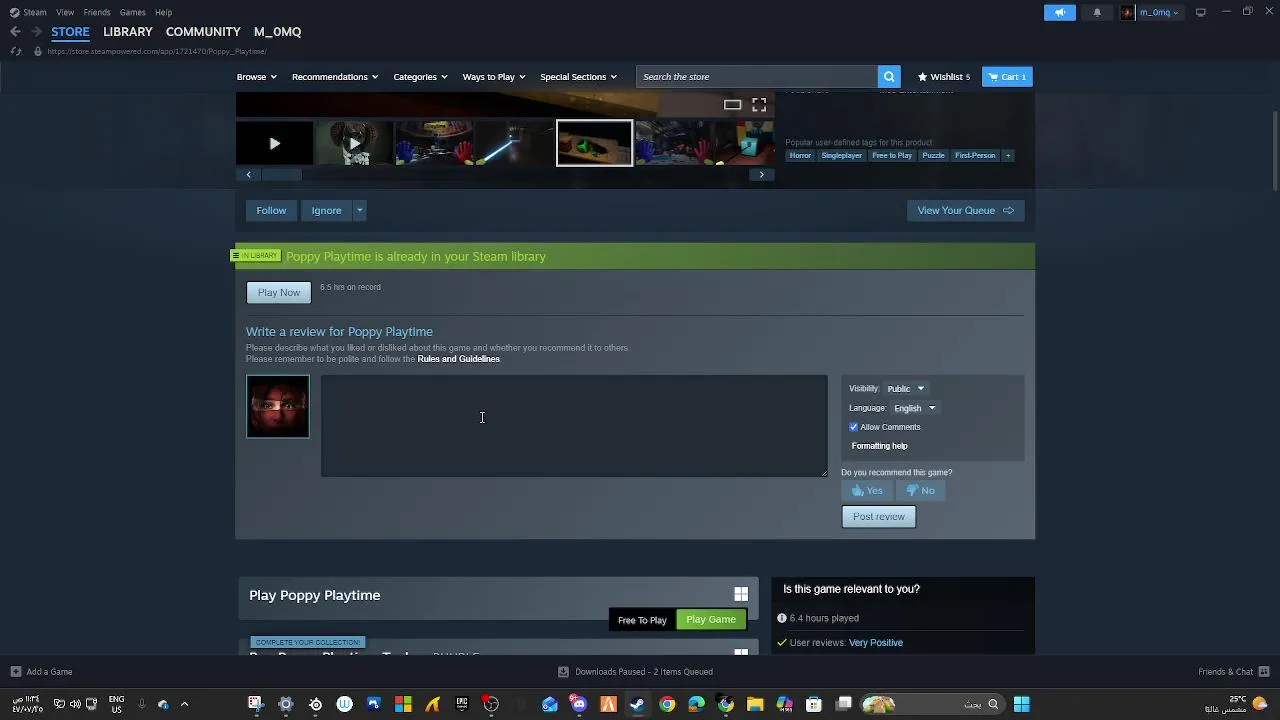The width and height of the screenshot is (1280, 720).
Task: Expand the Recommendations menu
Action: pos(335,77)
